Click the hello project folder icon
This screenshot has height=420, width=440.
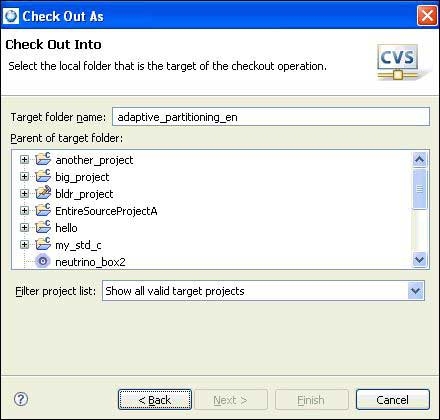point(43,227)
